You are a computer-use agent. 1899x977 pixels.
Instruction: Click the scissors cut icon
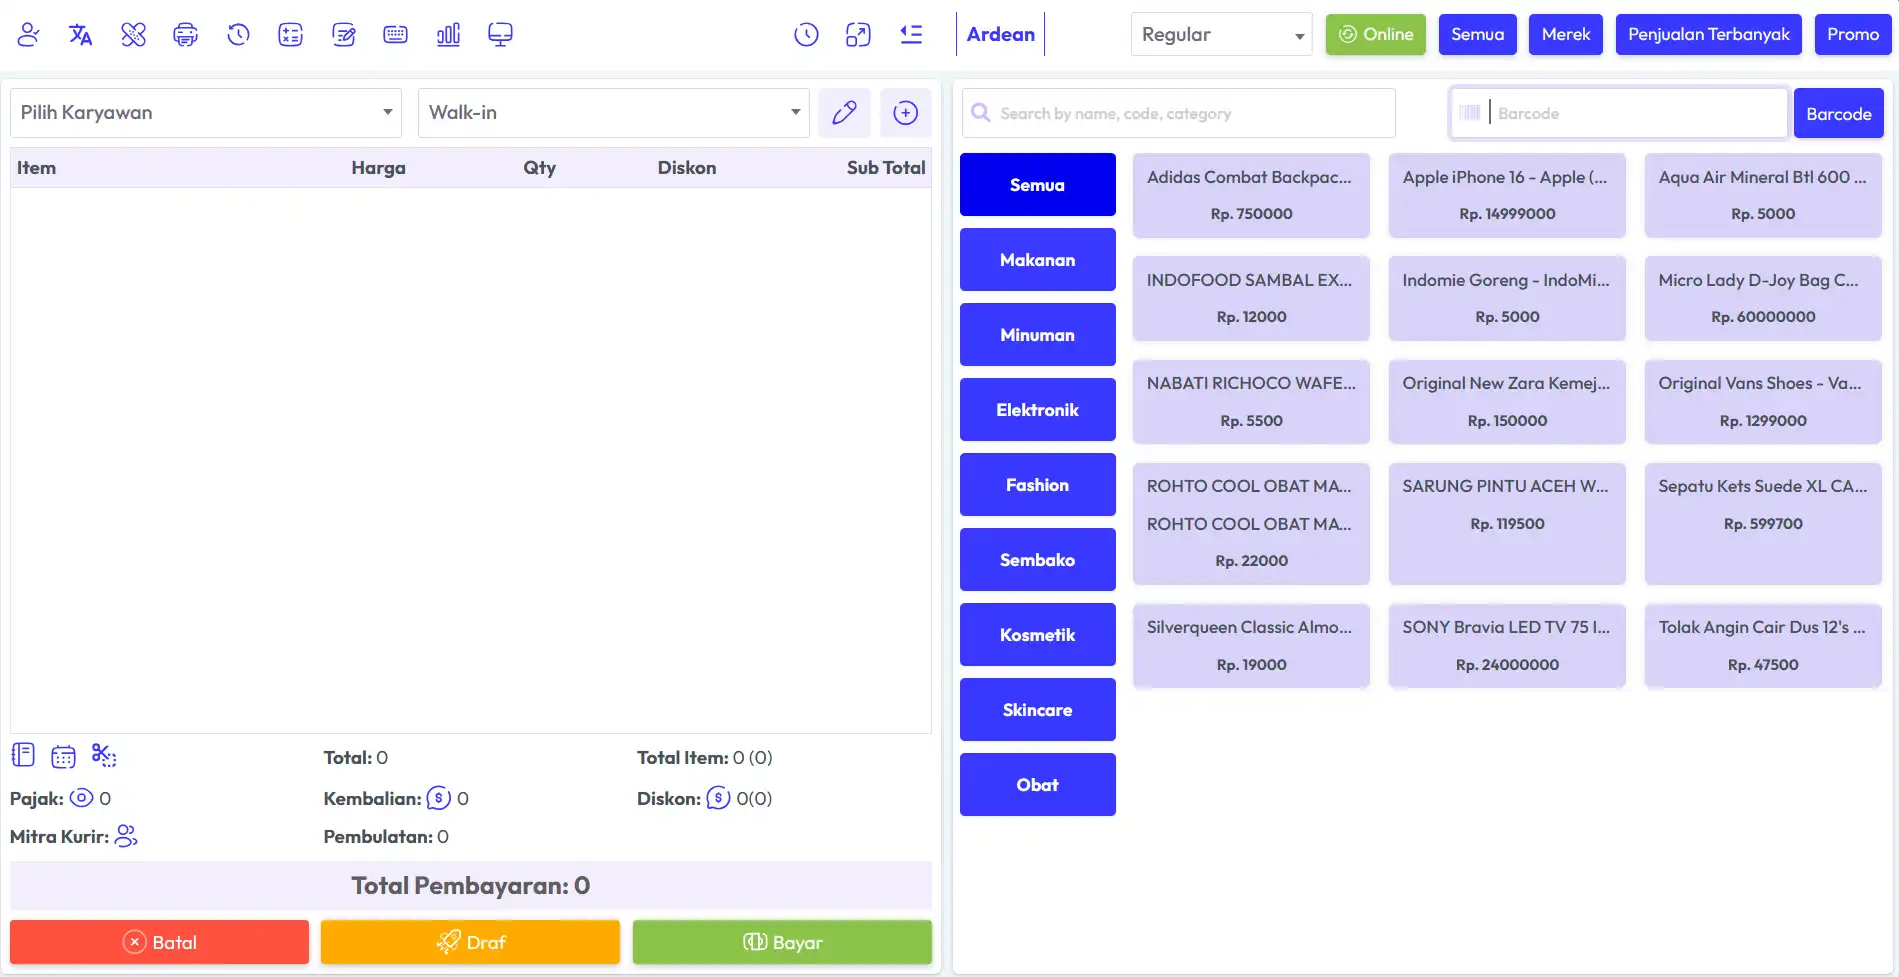(x=104, y=755)
